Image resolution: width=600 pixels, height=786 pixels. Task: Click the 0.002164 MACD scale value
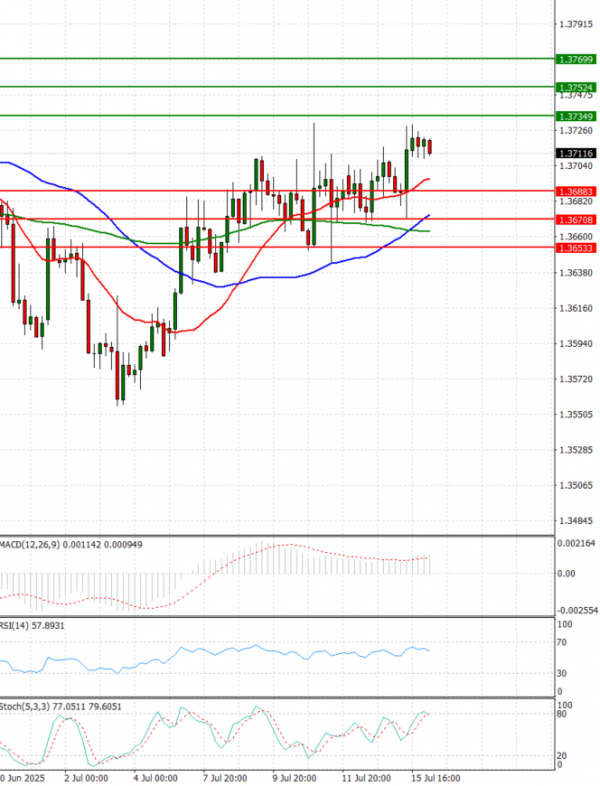[x=577, y=543]
